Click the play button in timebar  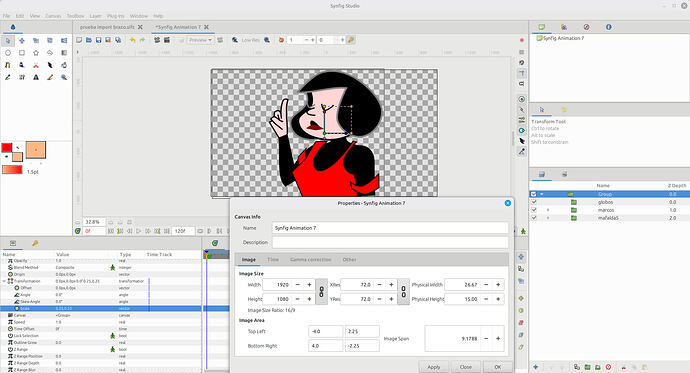tap(139, 231)
